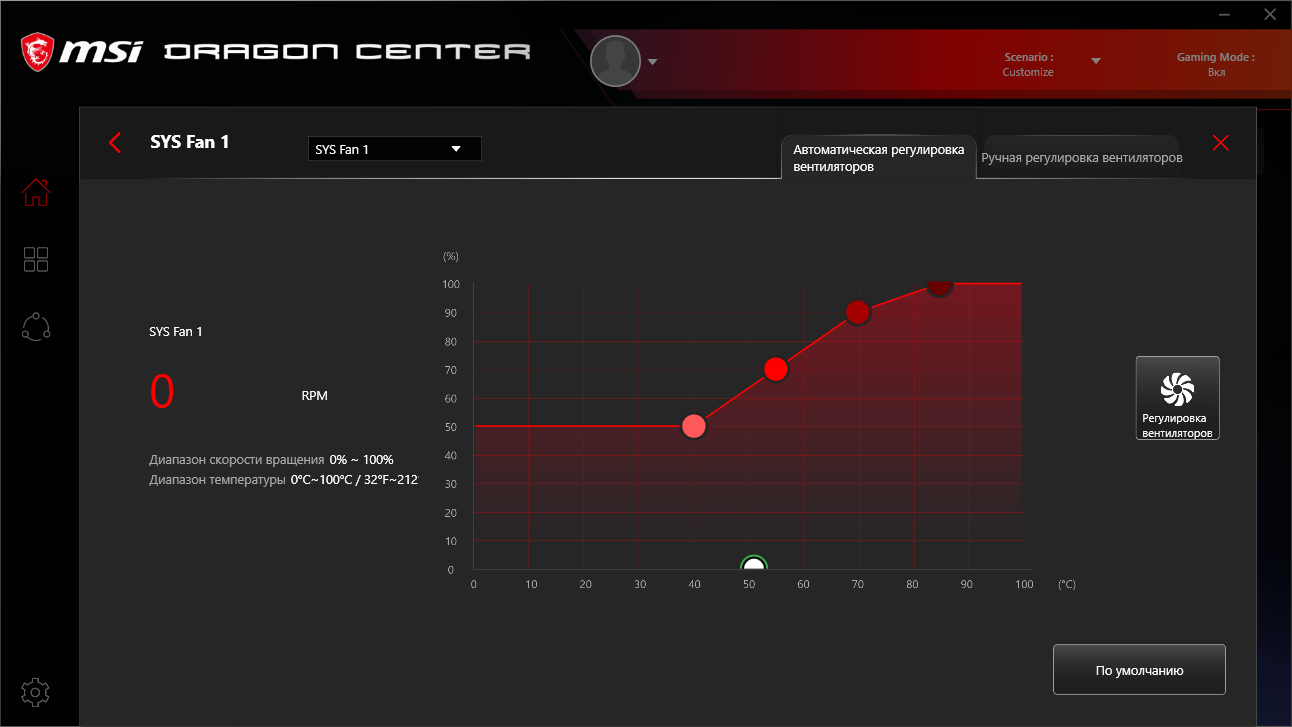Open the Home sidebar icon
Screen dimensions: 1292x727
[x=36, y=192]
